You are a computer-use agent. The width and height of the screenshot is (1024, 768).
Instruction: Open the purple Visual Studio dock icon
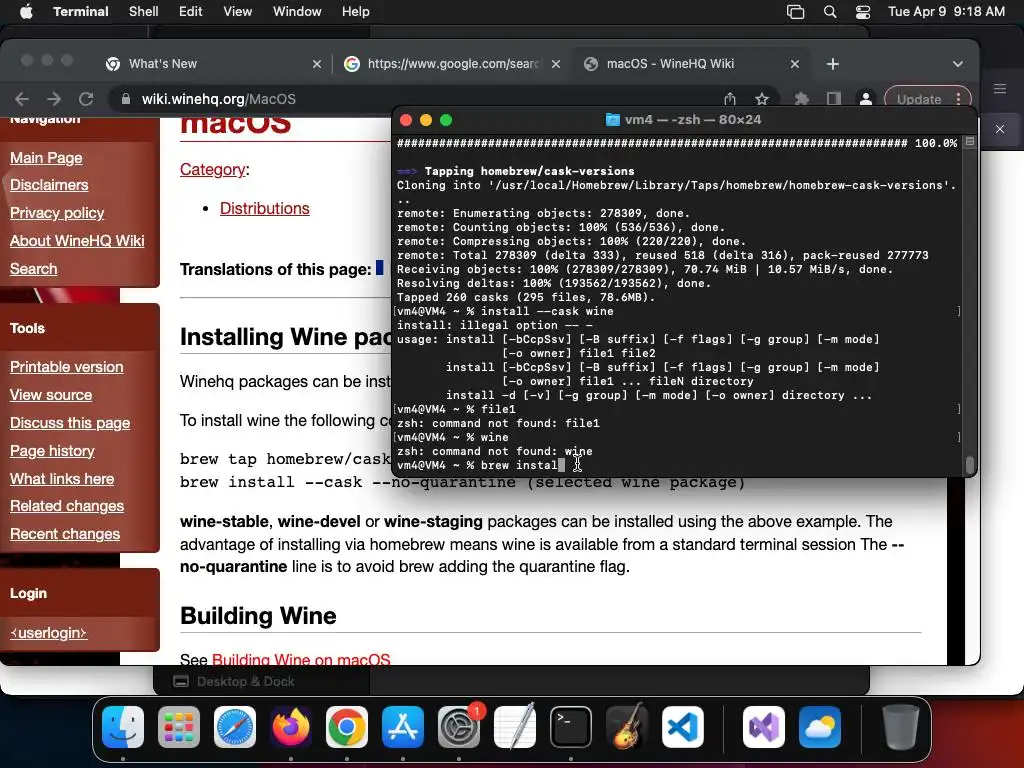tap(763, 727)
